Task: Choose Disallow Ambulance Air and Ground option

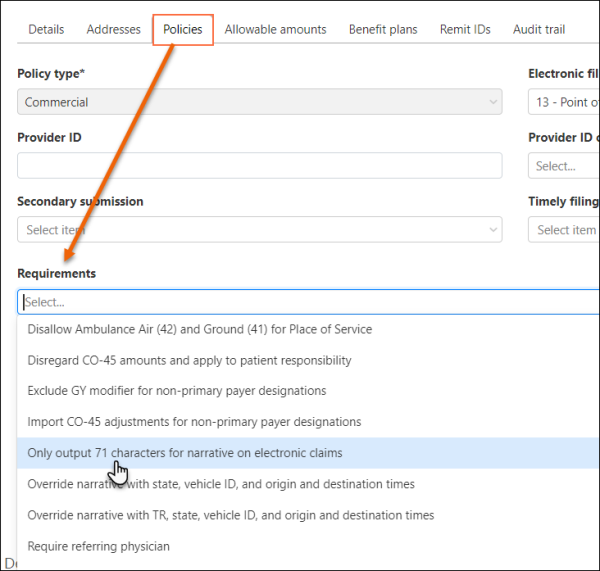Action: pos(200,329)
